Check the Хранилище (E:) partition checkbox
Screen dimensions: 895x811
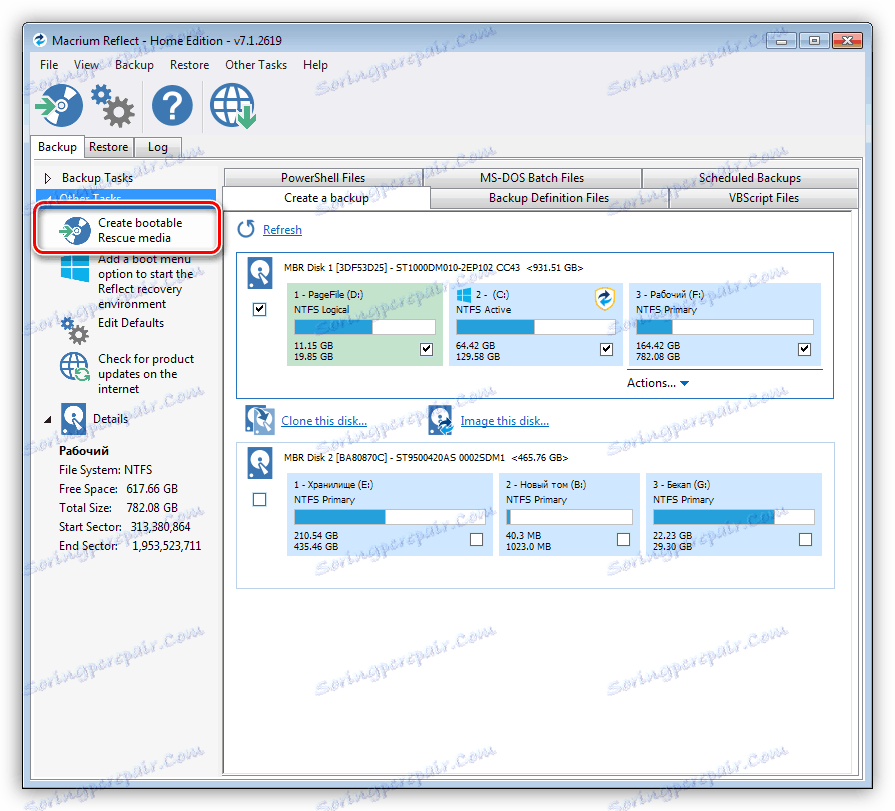click(477, 539)
